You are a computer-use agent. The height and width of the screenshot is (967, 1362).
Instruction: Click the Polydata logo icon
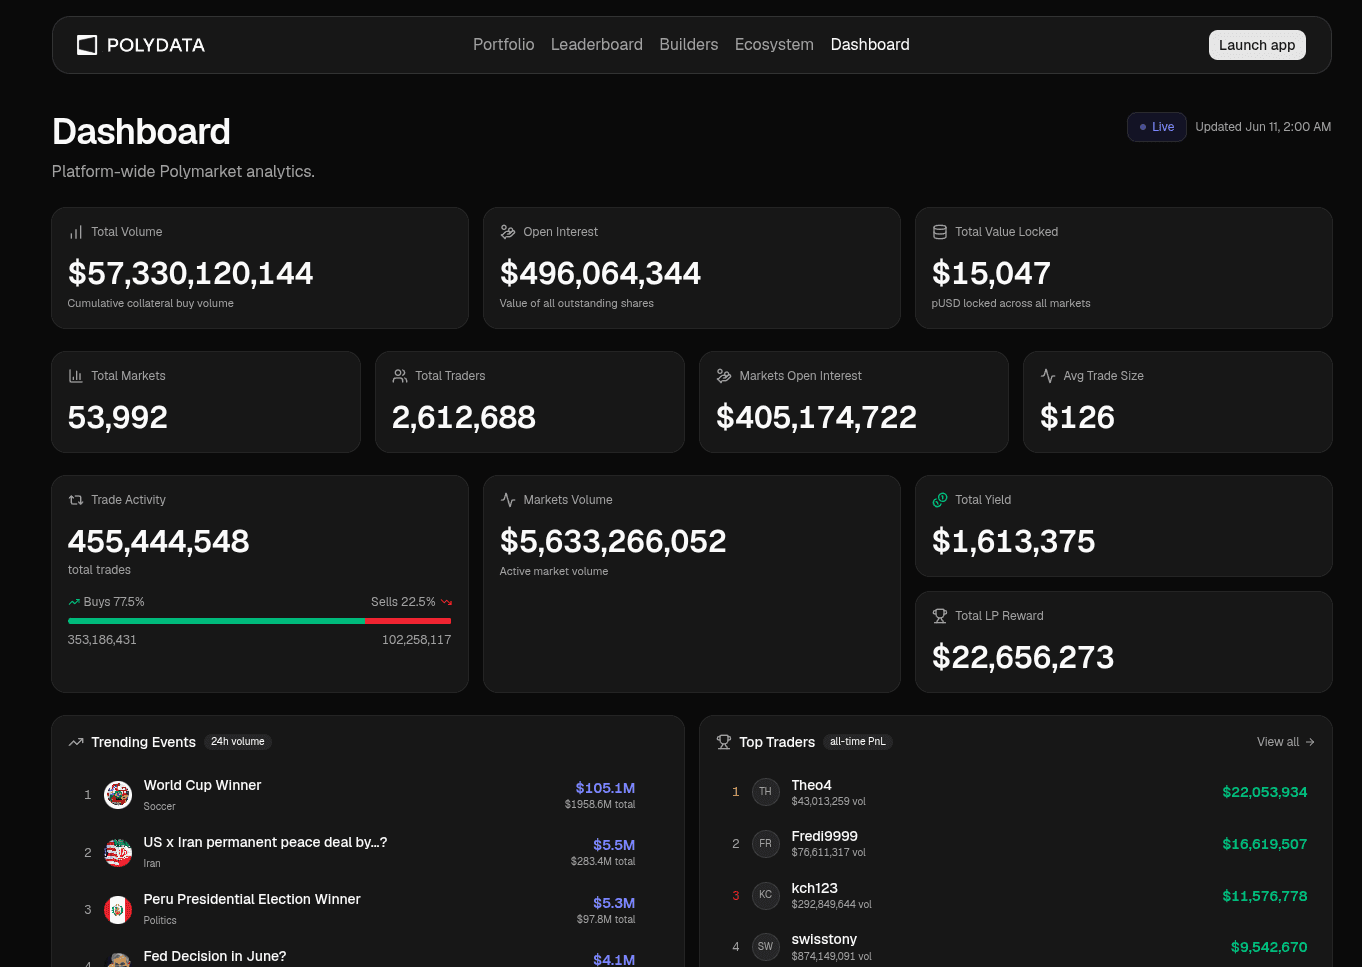87,45
